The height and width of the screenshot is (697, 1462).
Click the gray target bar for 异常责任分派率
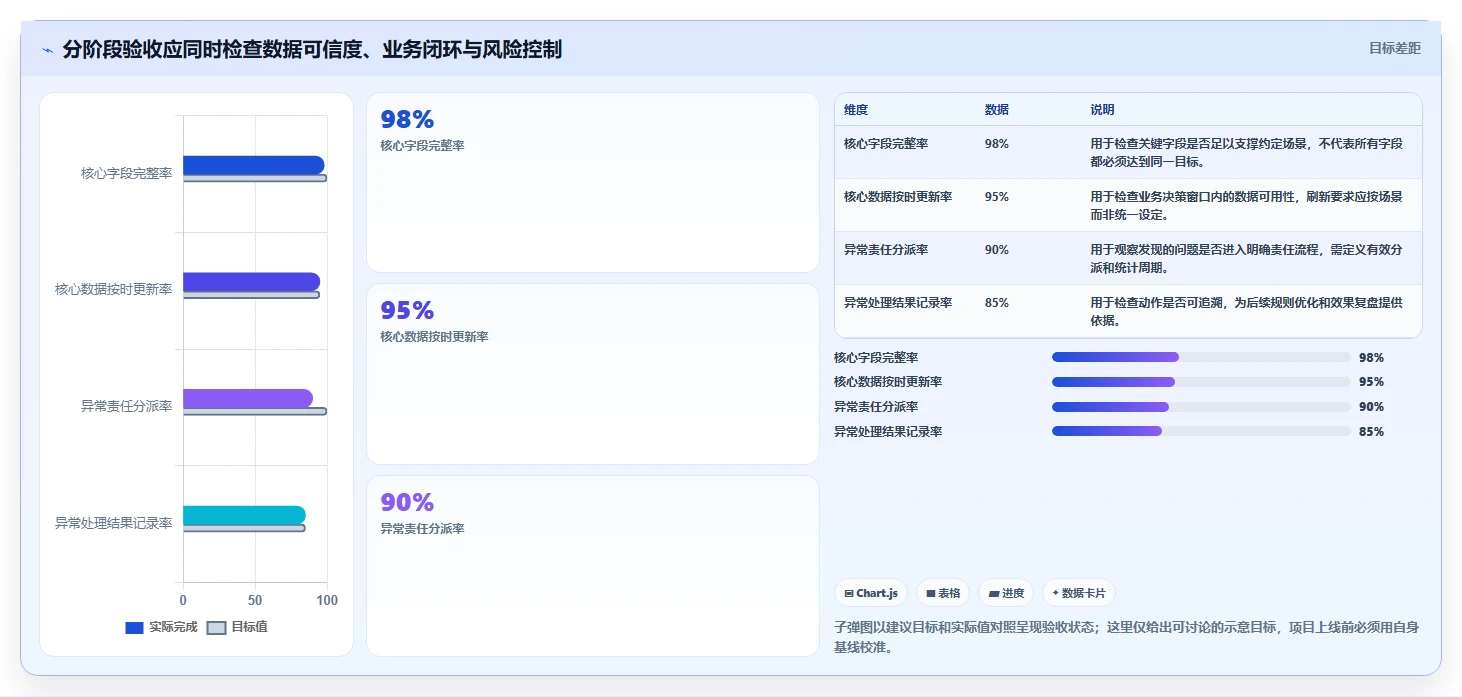(254, 411)
